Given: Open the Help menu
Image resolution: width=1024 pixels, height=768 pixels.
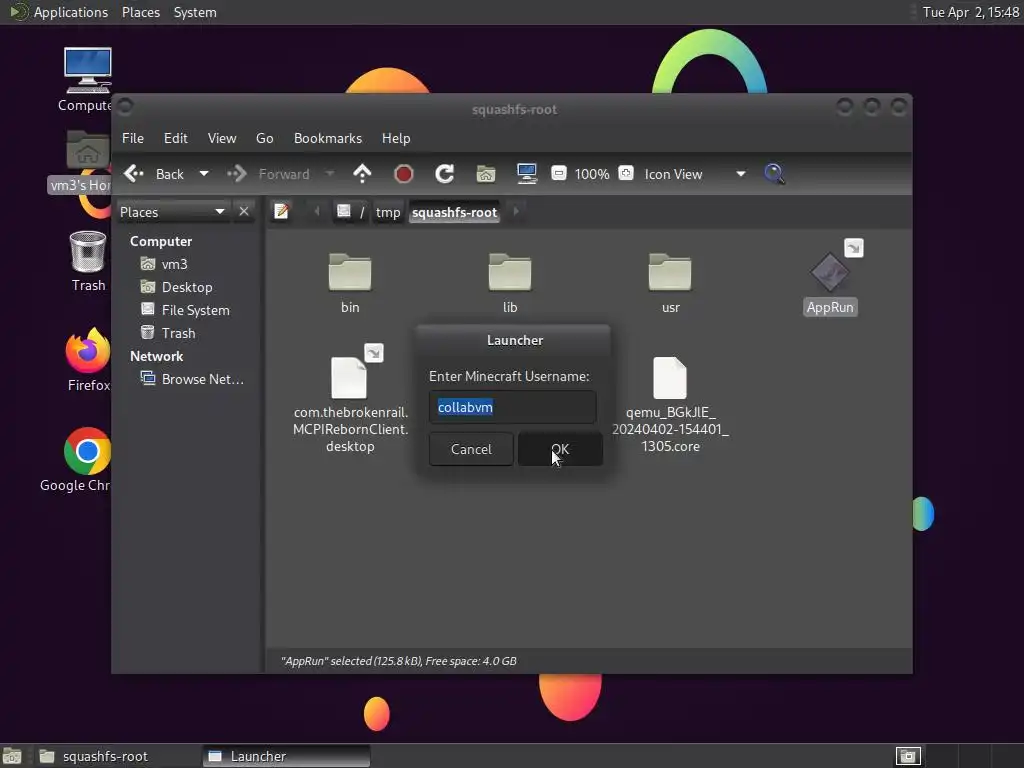Looking at the screenshot, I should tap(396, 138).
